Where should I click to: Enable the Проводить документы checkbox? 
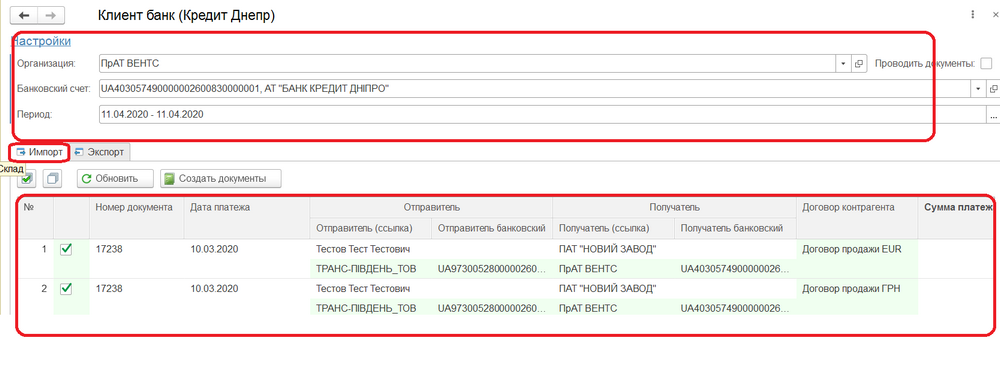click(x=986, y=63)
